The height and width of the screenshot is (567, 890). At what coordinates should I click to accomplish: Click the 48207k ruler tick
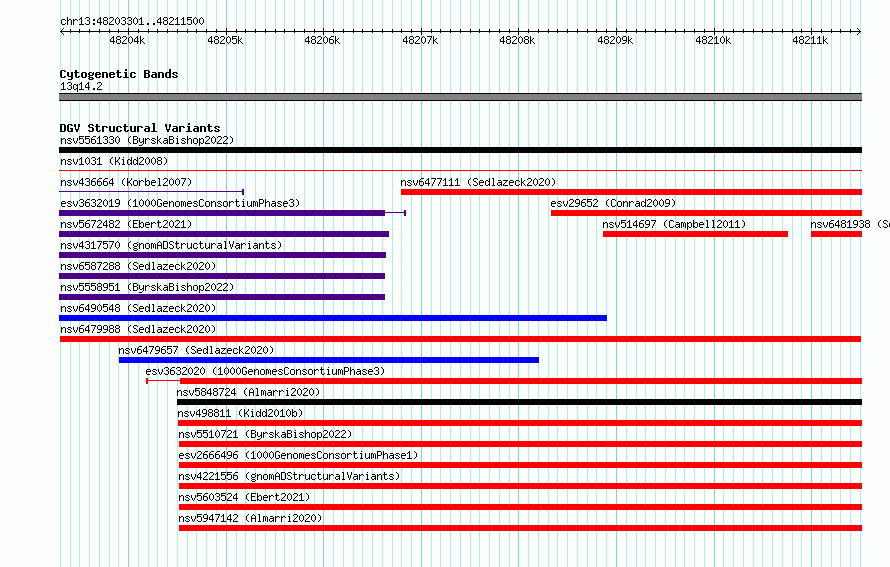pyautogui.click(x=420, y=40)
